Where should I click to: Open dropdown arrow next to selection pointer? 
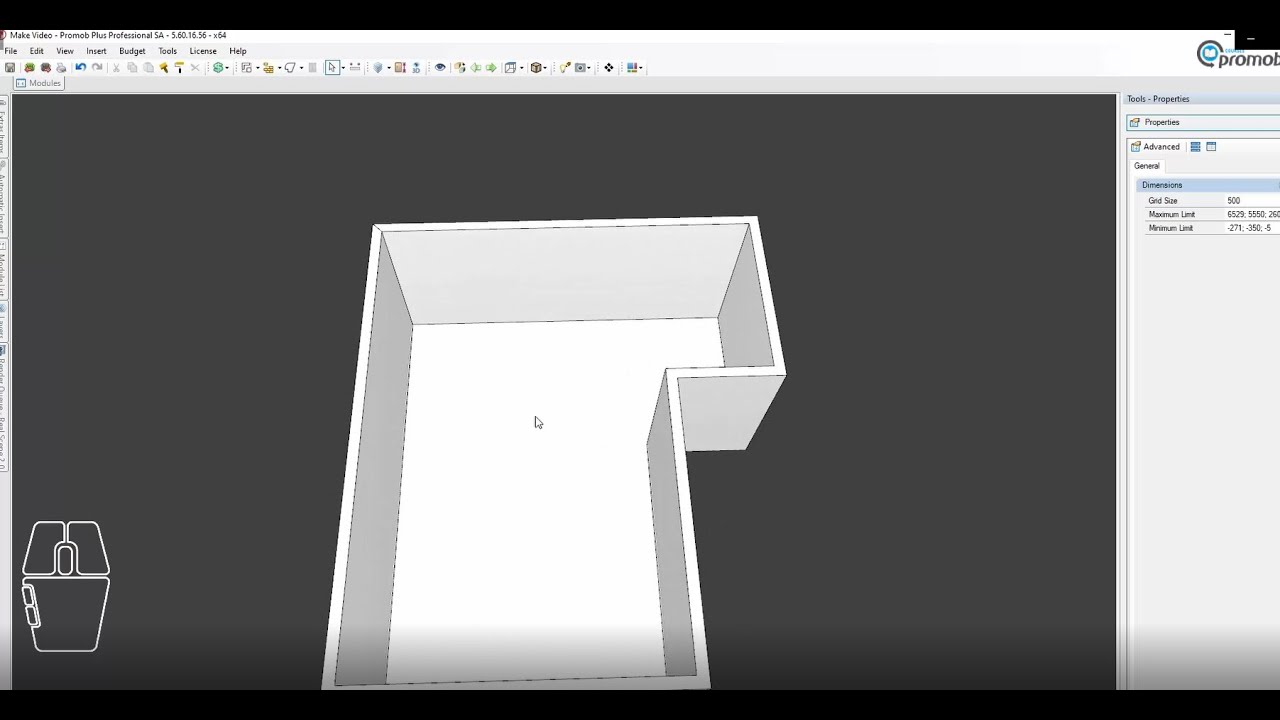343,68
